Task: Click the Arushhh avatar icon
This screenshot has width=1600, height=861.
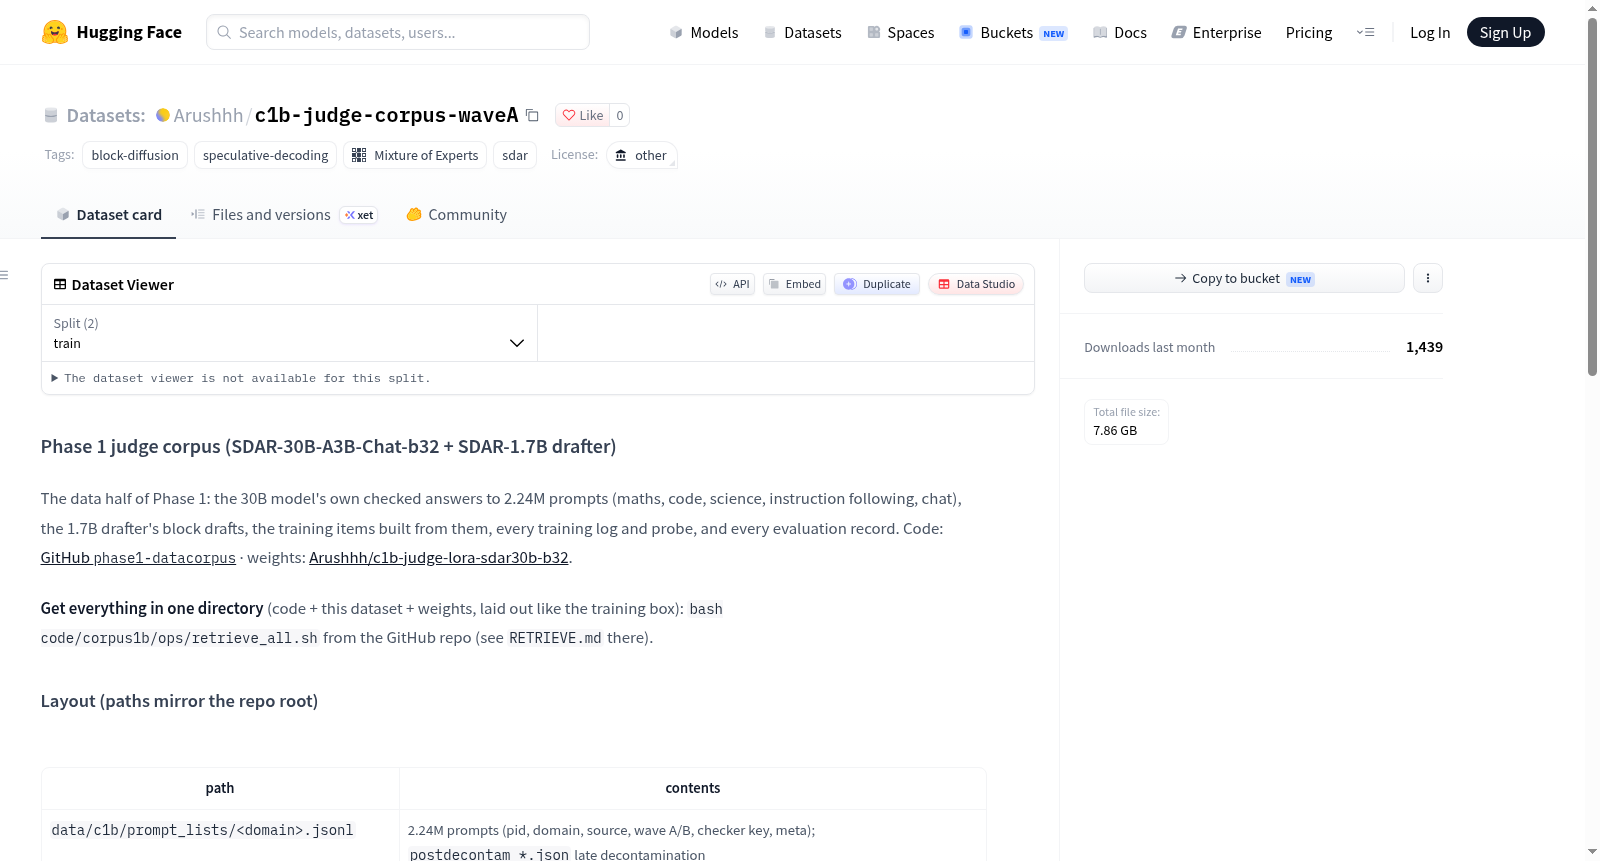Action: [x=163, y=115]
